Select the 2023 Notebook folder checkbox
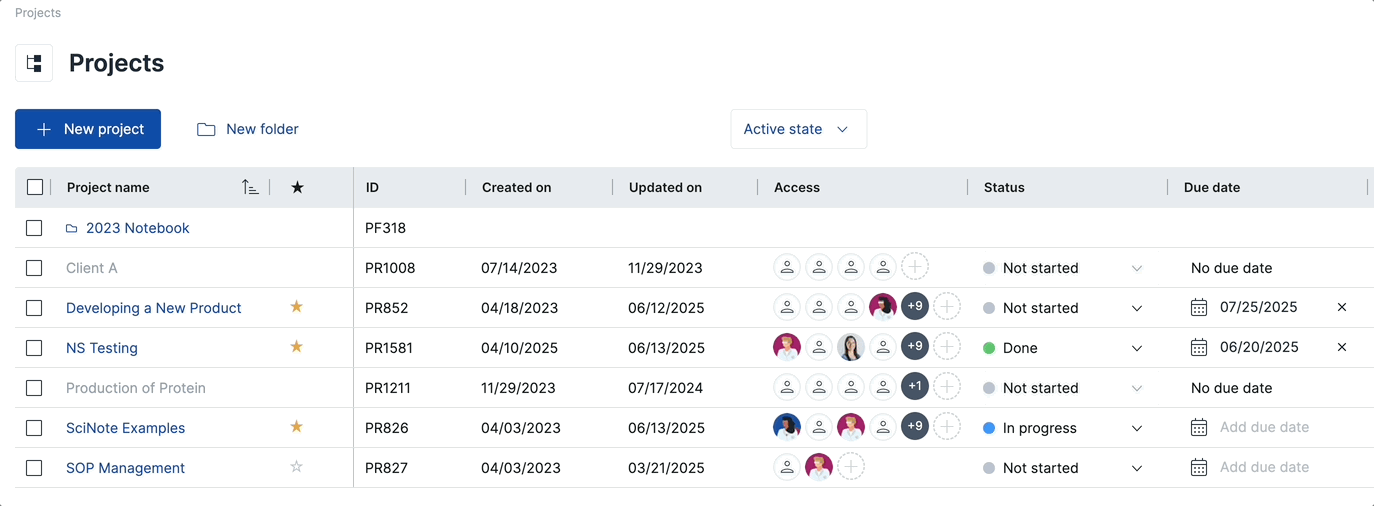 click(34, 228)
